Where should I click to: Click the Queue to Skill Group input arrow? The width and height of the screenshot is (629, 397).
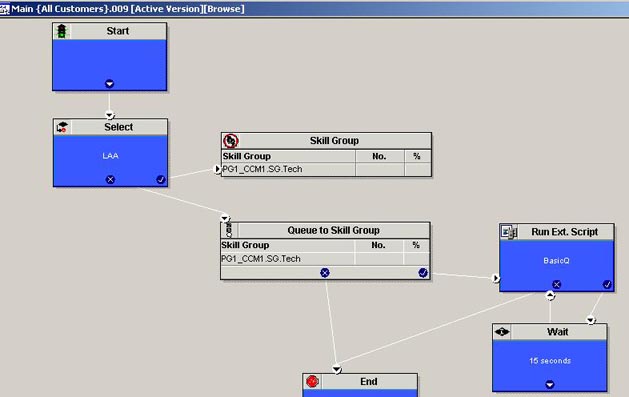click(x=225, y=218)
